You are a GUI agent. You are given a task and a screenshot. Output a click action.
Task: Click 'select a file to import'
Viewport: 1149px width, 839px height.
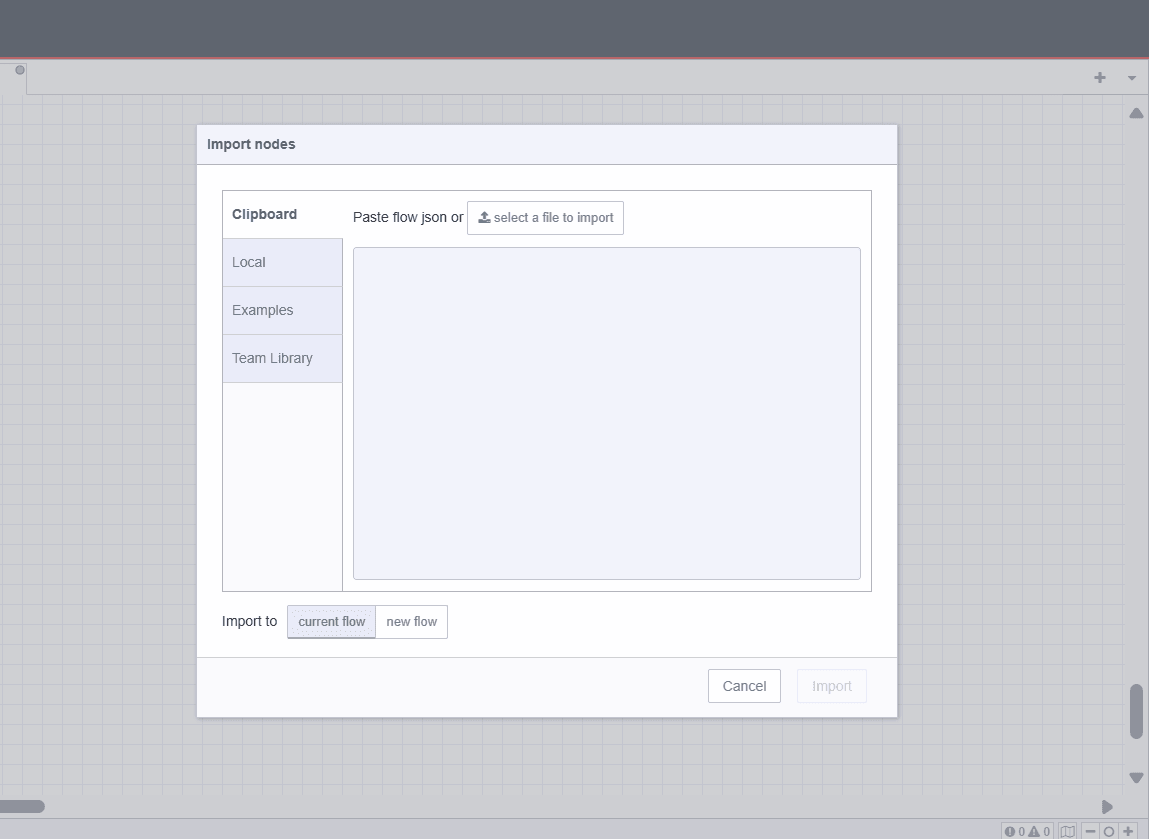pos(545,217)
